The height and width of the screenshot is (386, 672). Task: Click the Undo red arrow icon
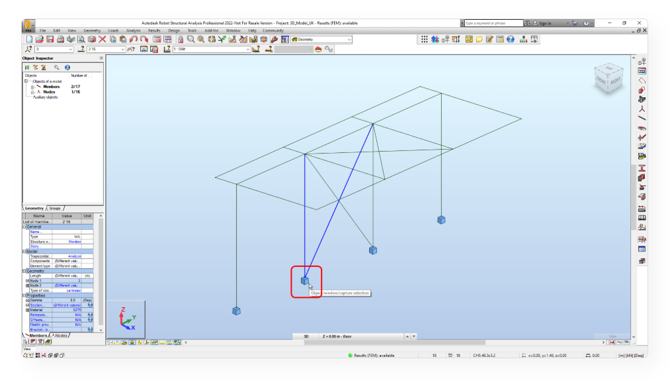click(x=133, y=39)
